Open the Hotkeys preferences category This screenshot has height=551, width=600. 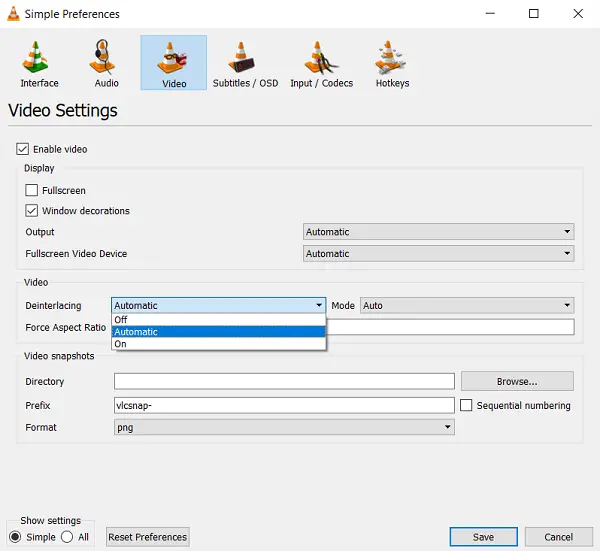click(392, 64)
